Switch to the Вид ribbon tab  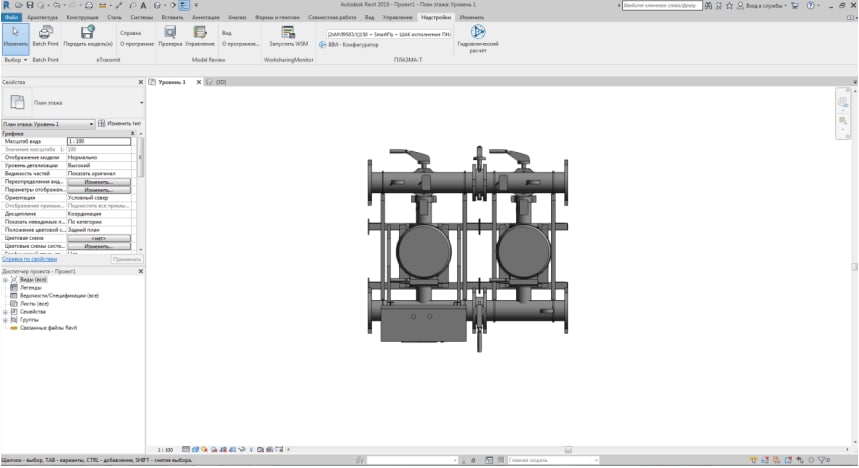tap(370, 18)
